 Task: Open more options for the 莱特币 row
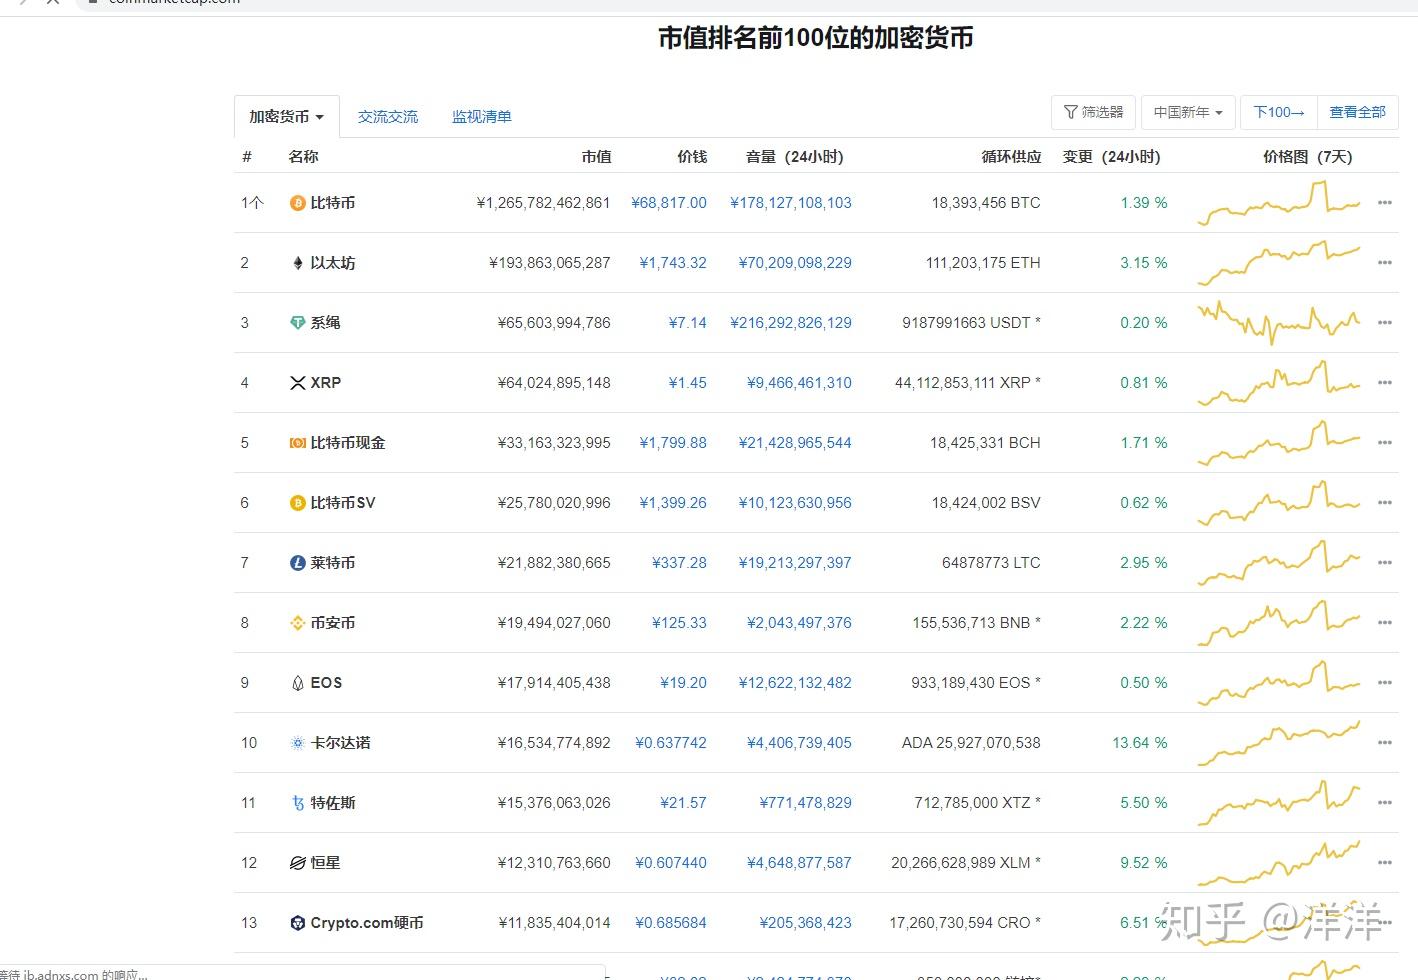pos(1385,563)
